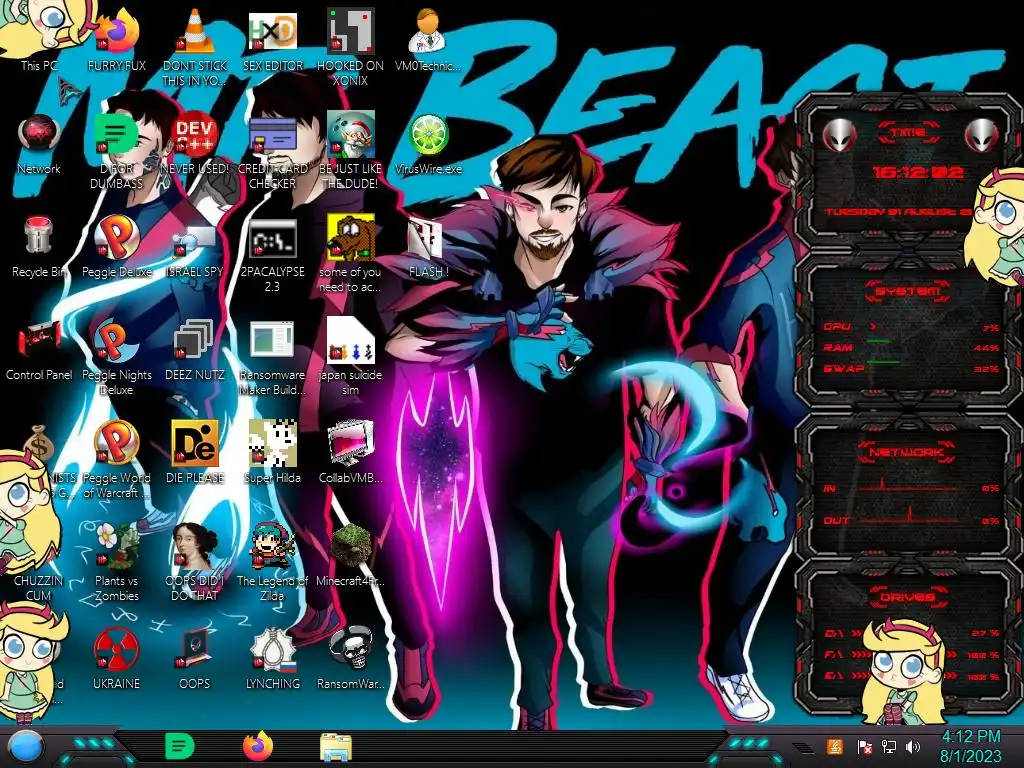Open Firefox from the taskbar
The image size is (1024, 768).
(x=258, y=746)
